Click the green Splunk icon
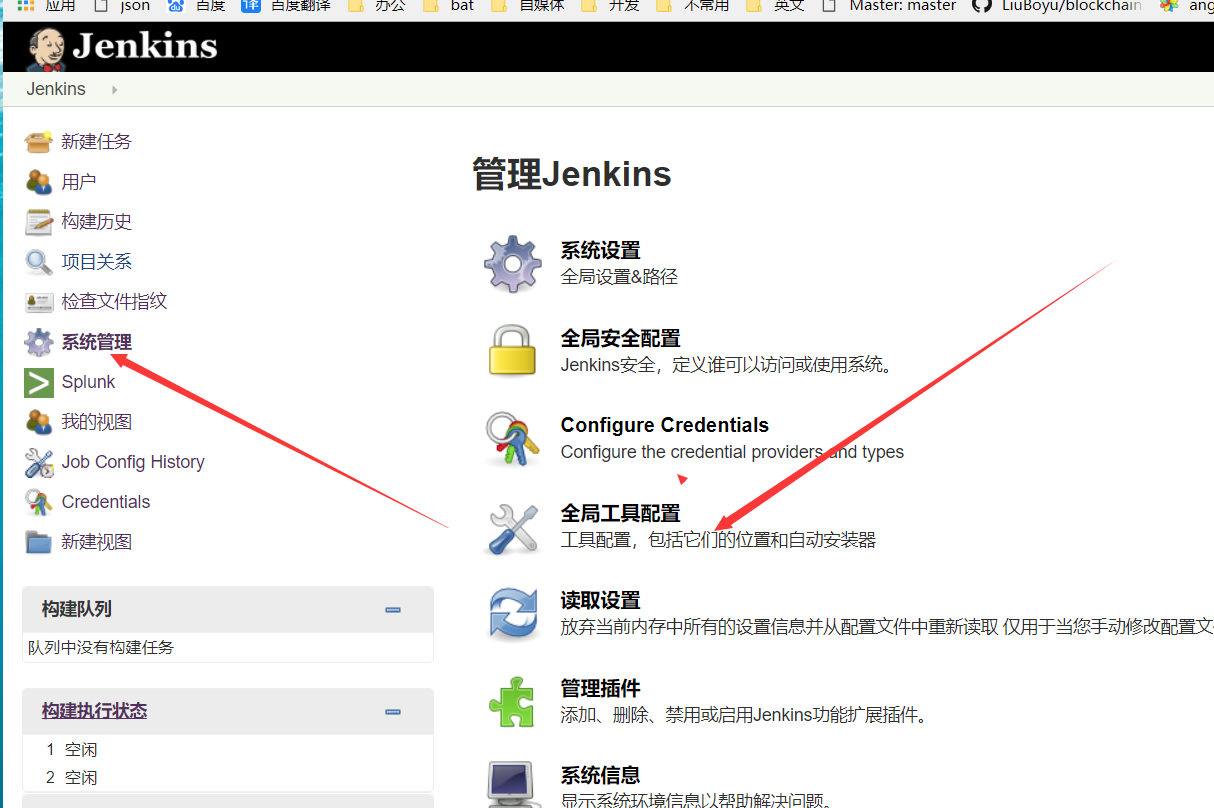 (x=38, y=382)
